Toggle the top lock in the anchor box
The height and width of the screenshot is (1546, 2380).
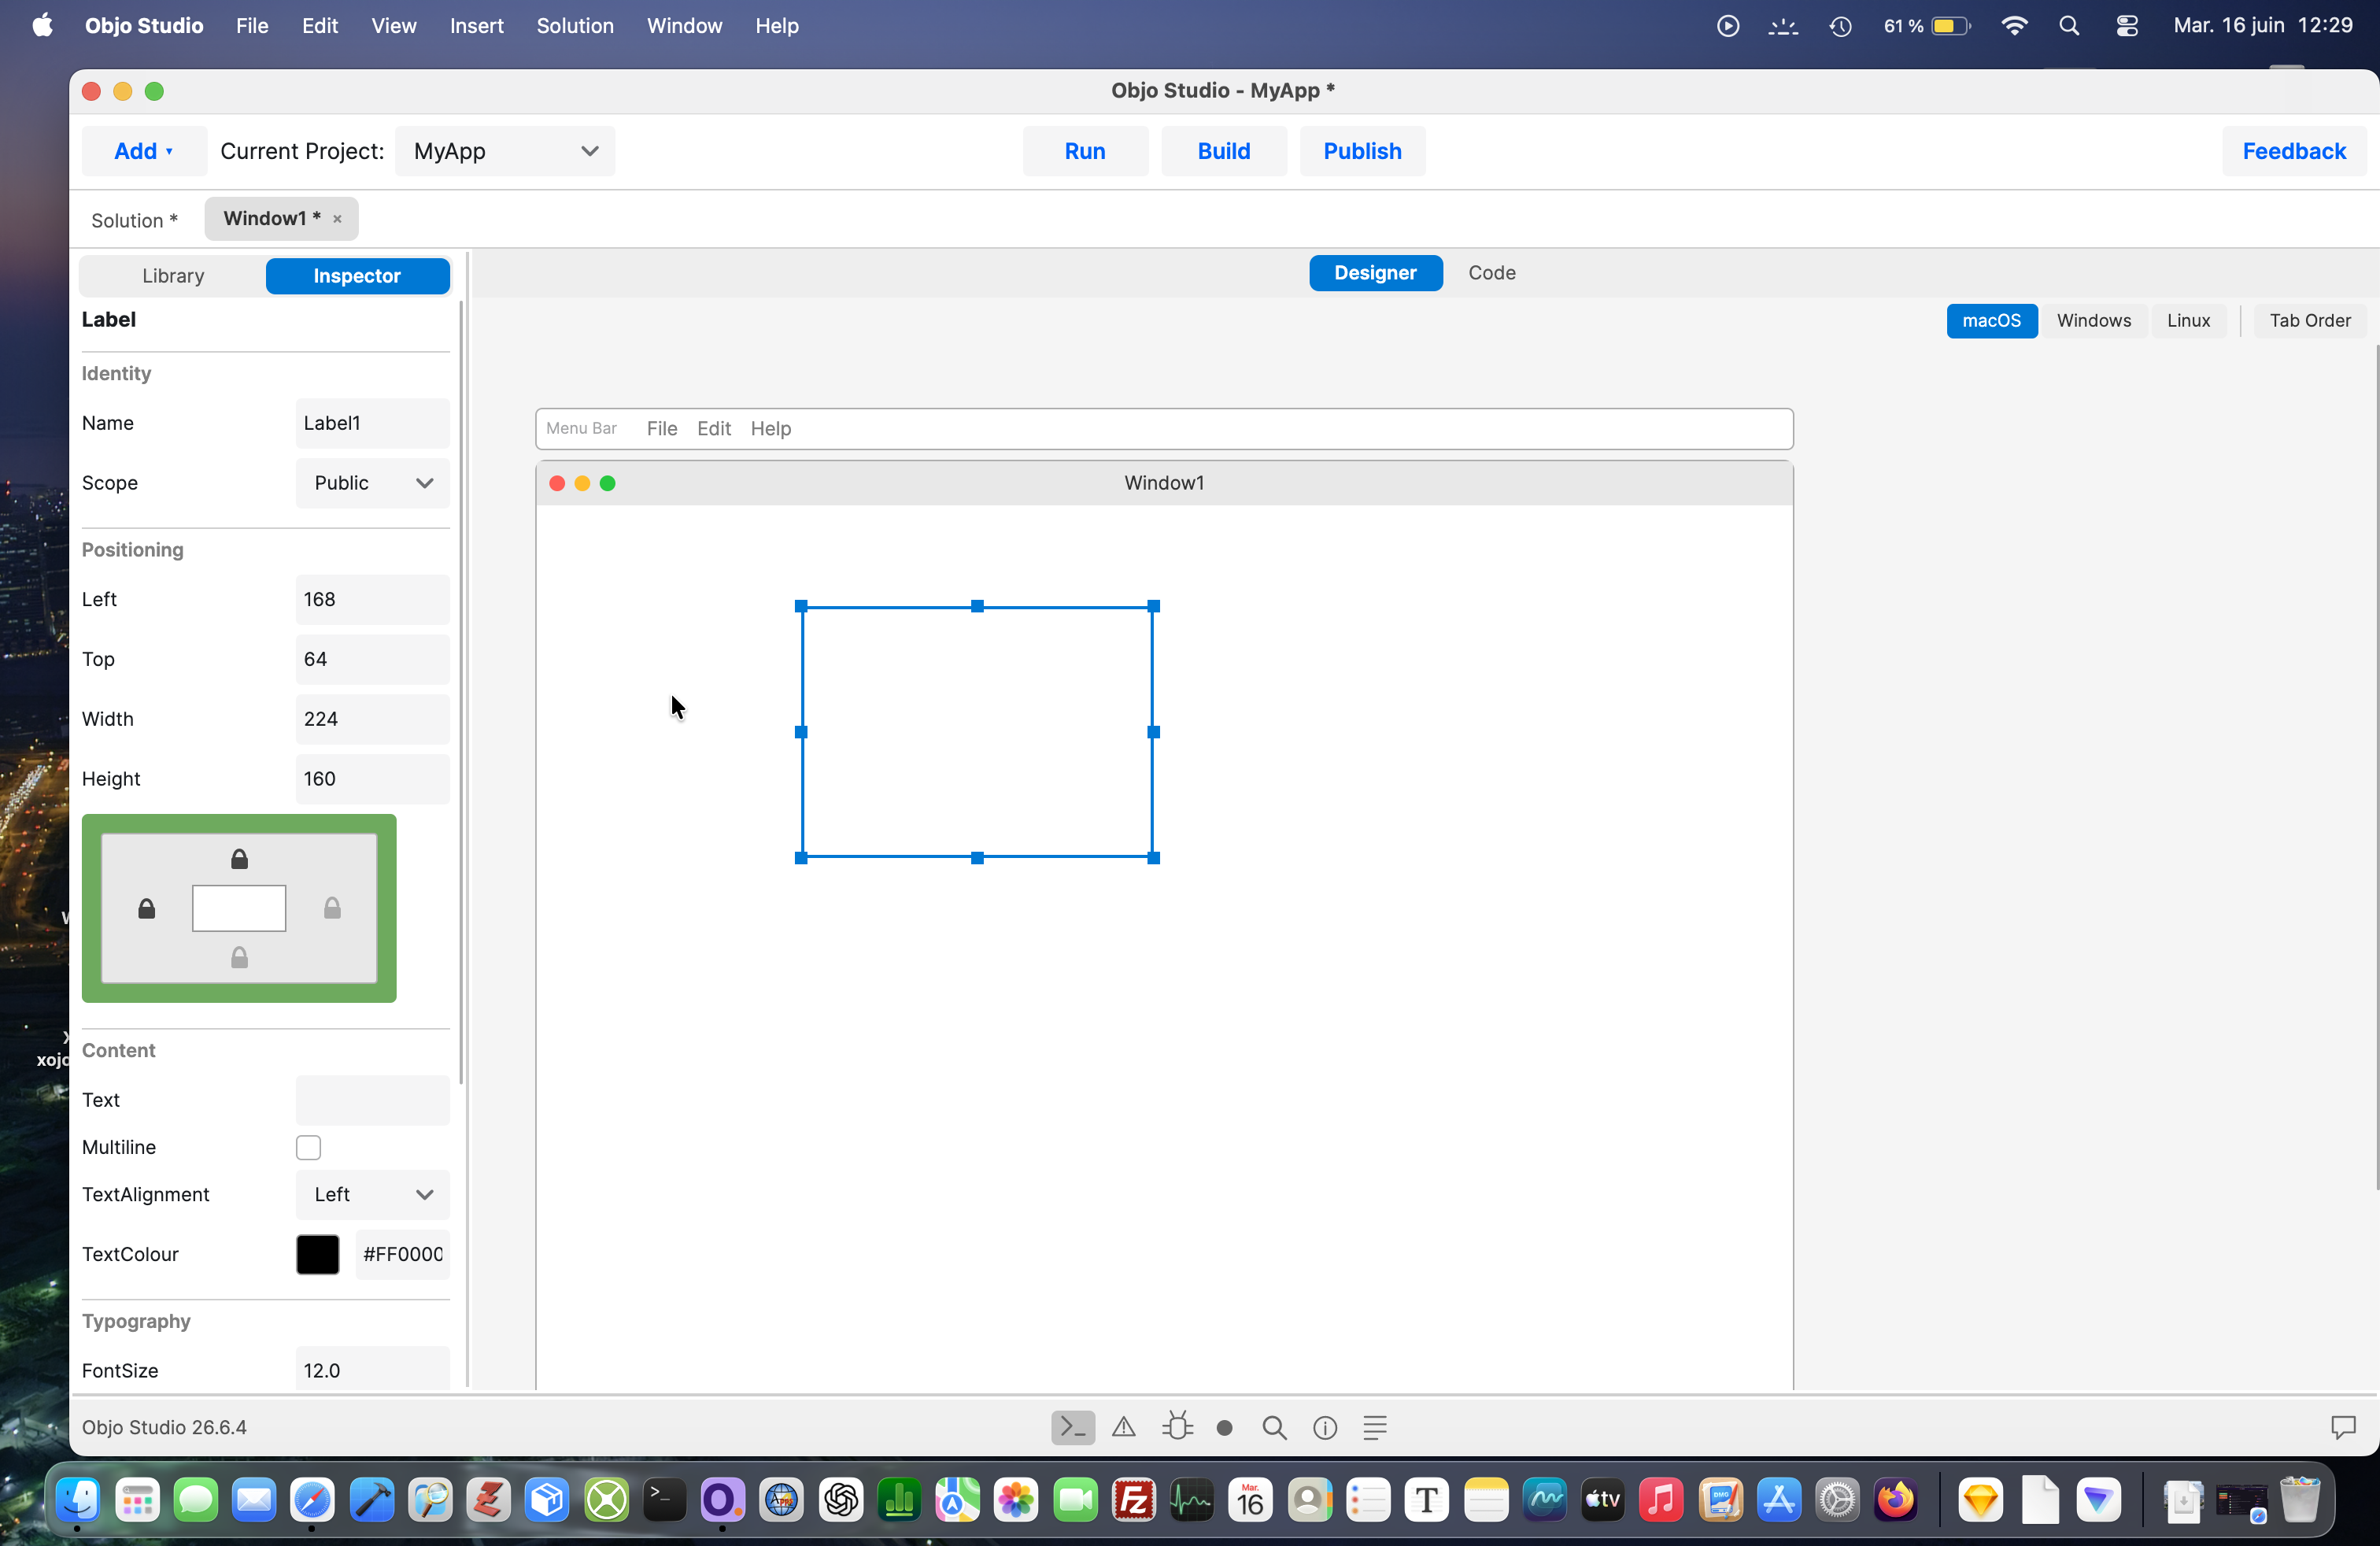[239, 859]
